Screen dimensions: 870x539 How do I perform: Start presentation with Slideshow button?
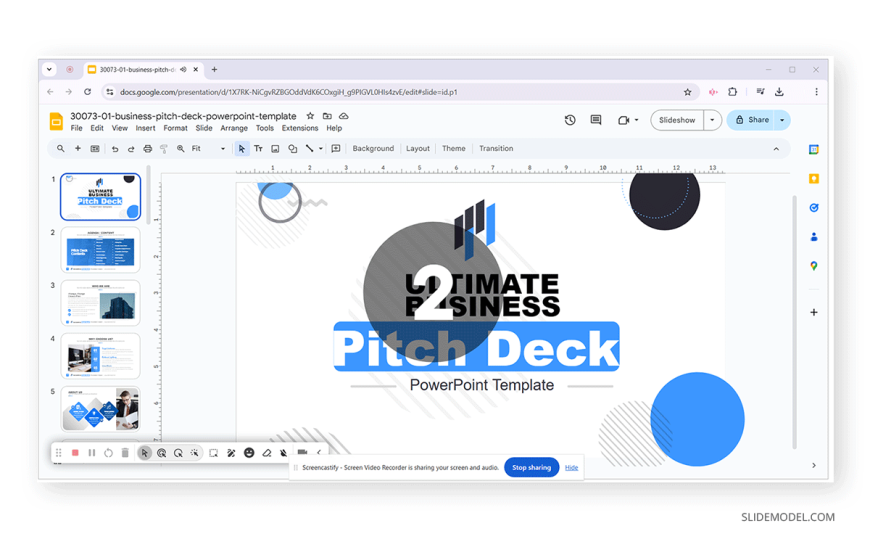pyautogui.click(x=677, y=120)
